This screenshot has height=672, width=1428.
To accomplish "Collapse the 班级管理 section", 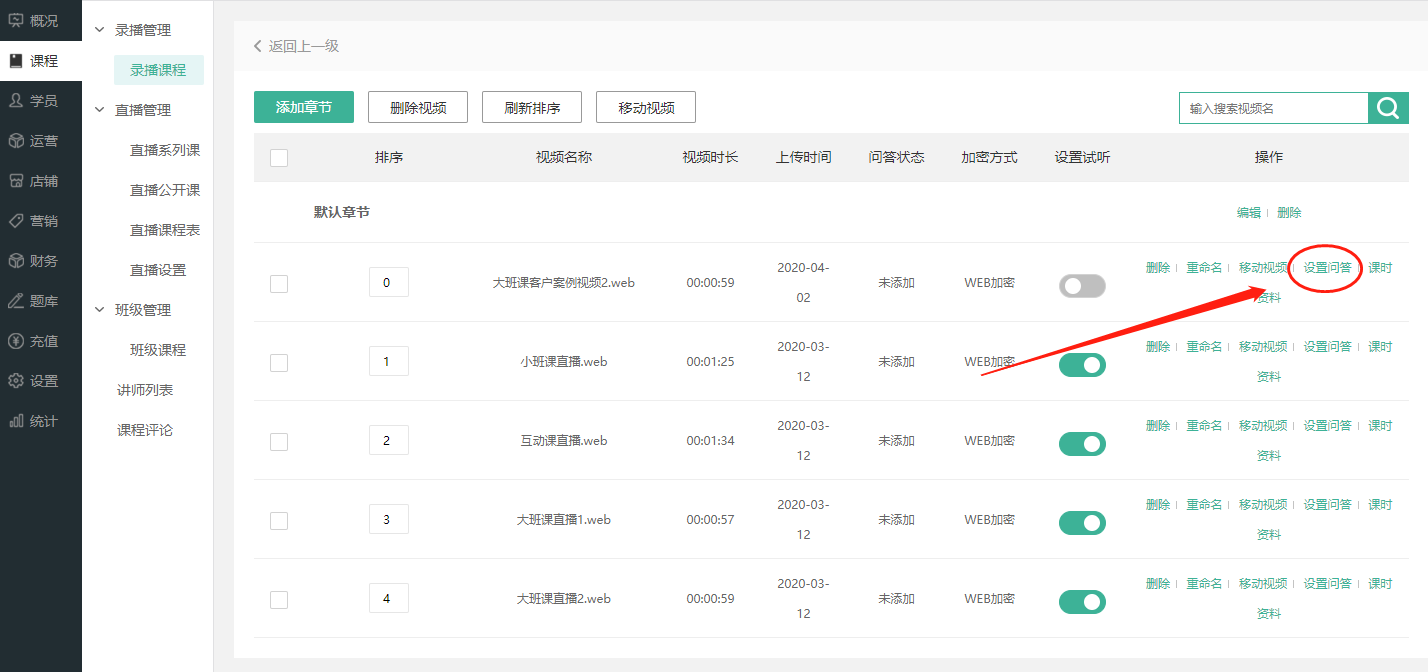I will (99, 310).
